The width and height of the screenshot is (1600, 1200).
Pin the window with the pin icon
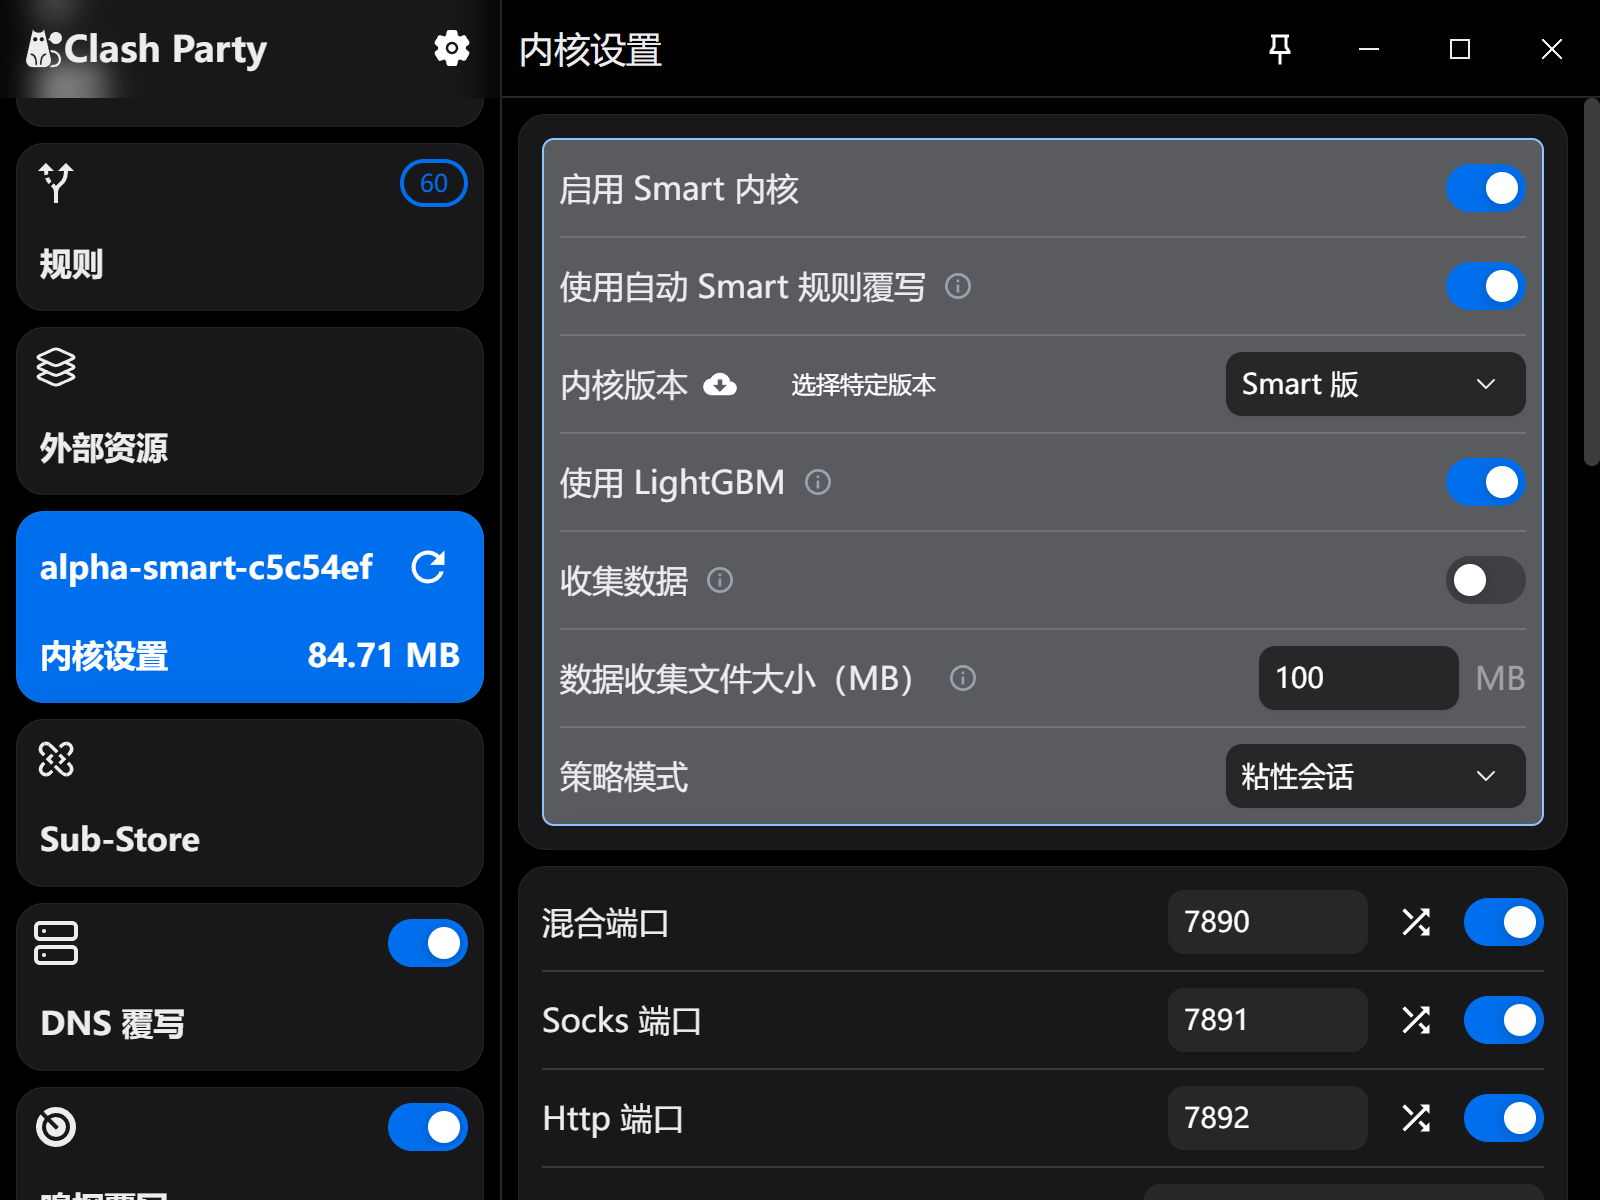pyautogui.click(x=1280, y=49)
